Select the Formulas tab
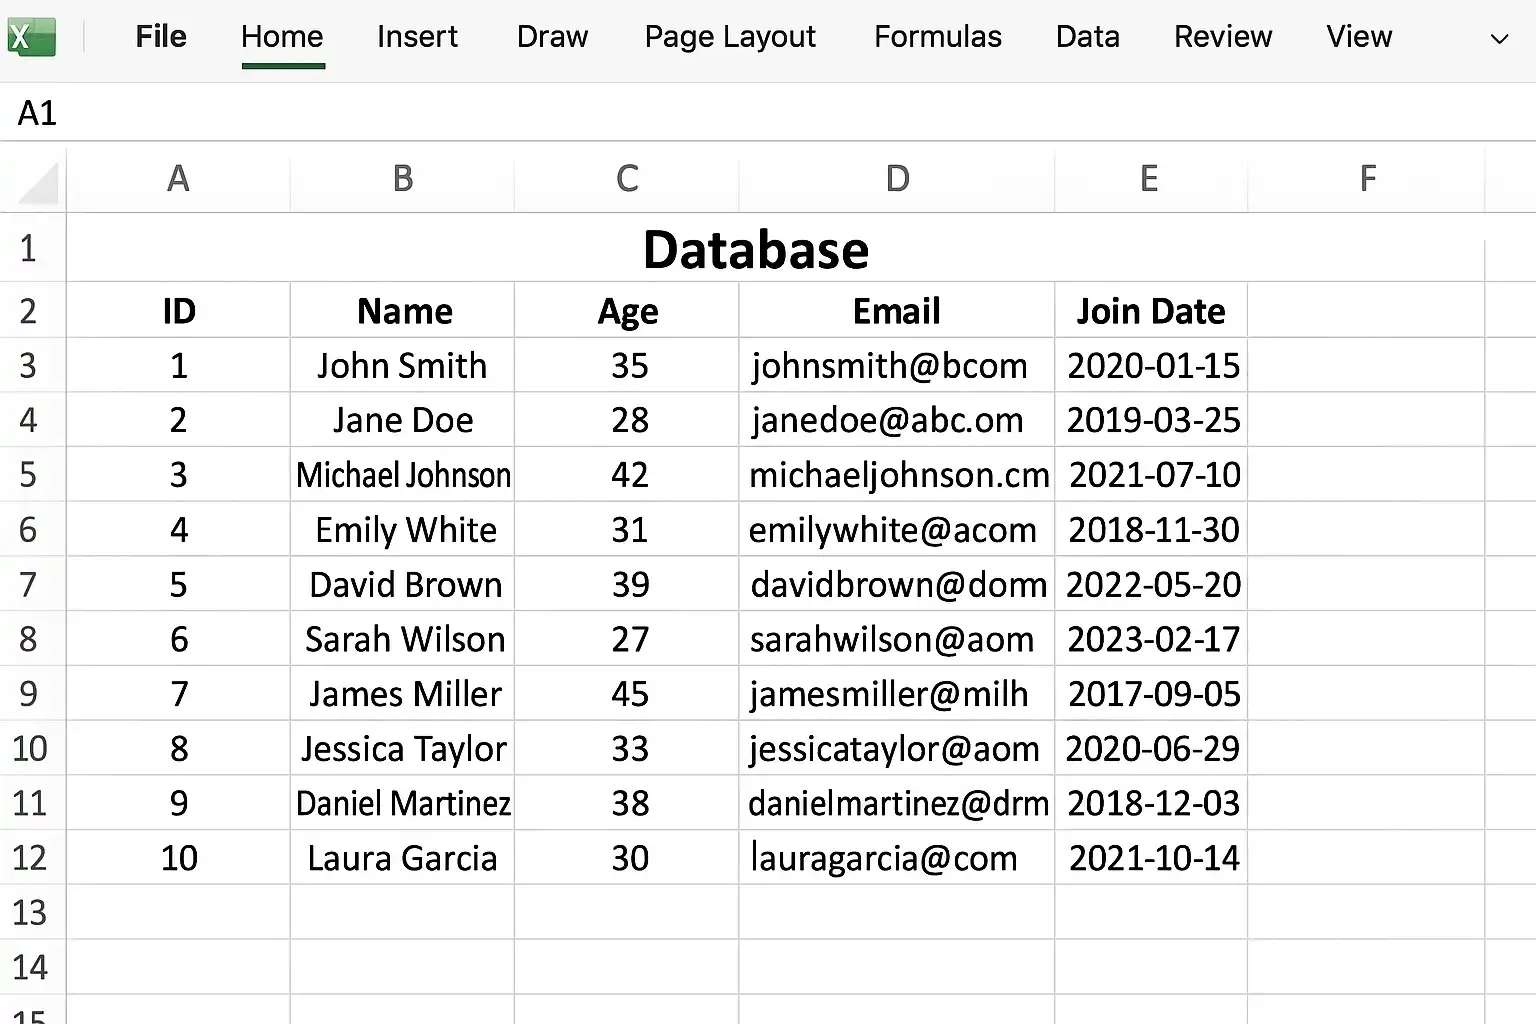 pyautogui.click(x=937, y=37)
